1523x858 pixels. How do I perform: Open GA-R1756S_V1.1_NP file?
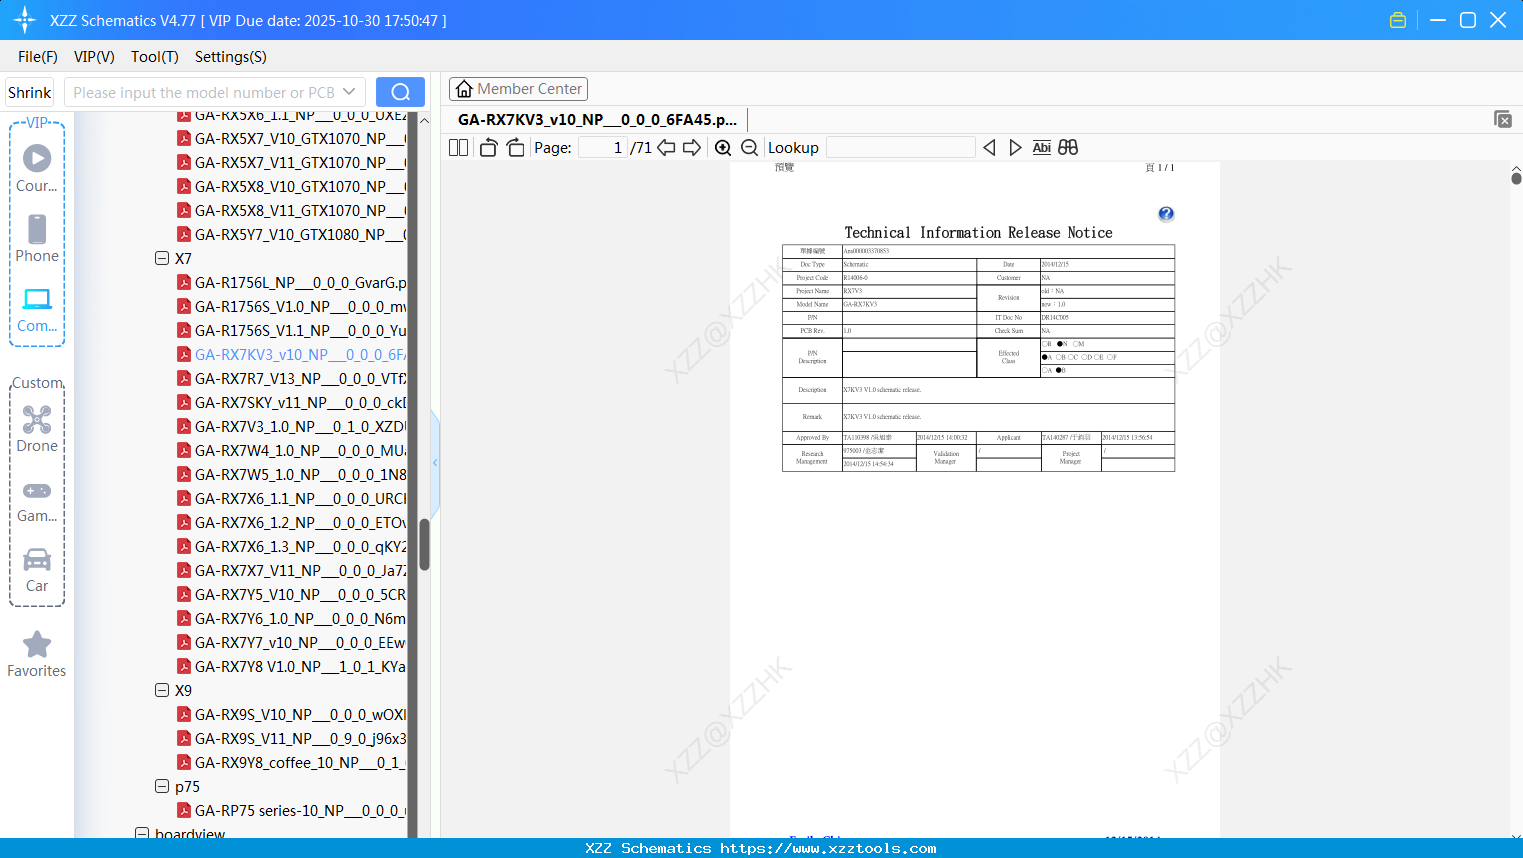[292, 330]
